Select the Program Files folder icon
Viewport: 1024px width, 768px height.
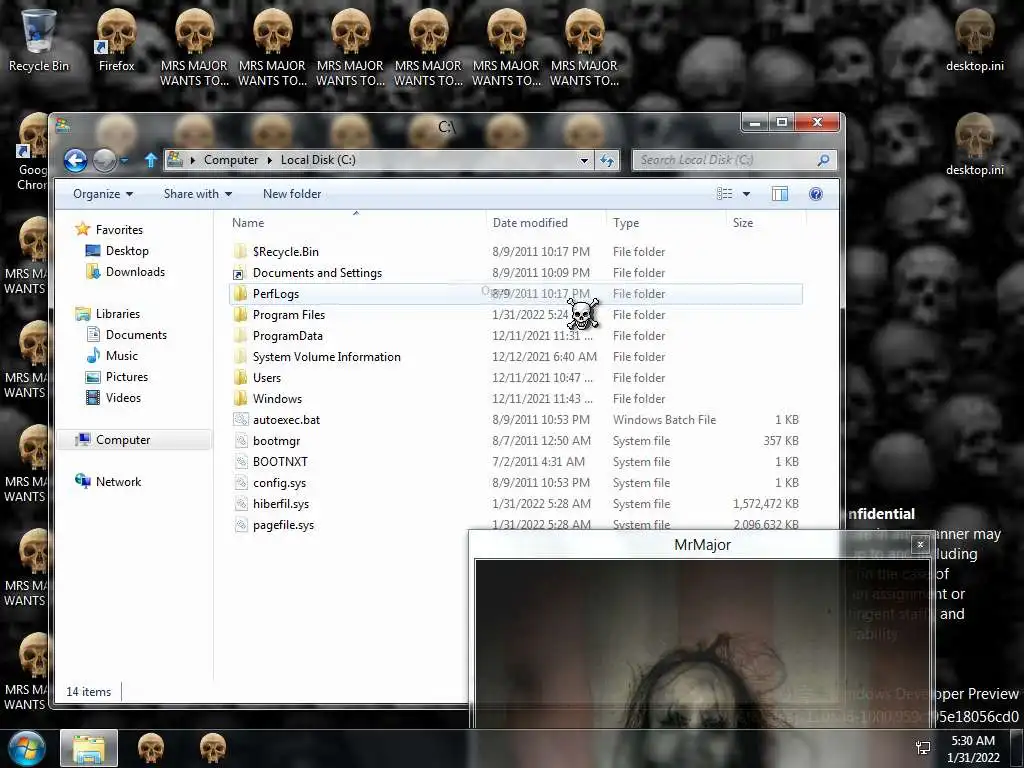(x=240, y=315)
